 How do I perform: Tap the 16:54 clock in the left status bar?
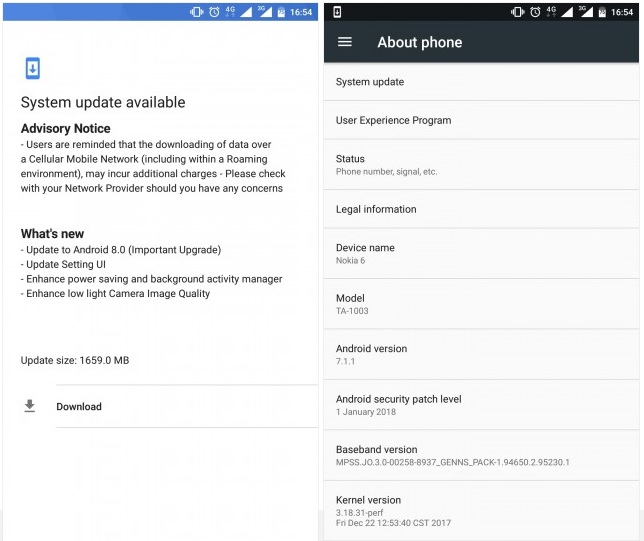pyautogui.click(x=301, y=12)
